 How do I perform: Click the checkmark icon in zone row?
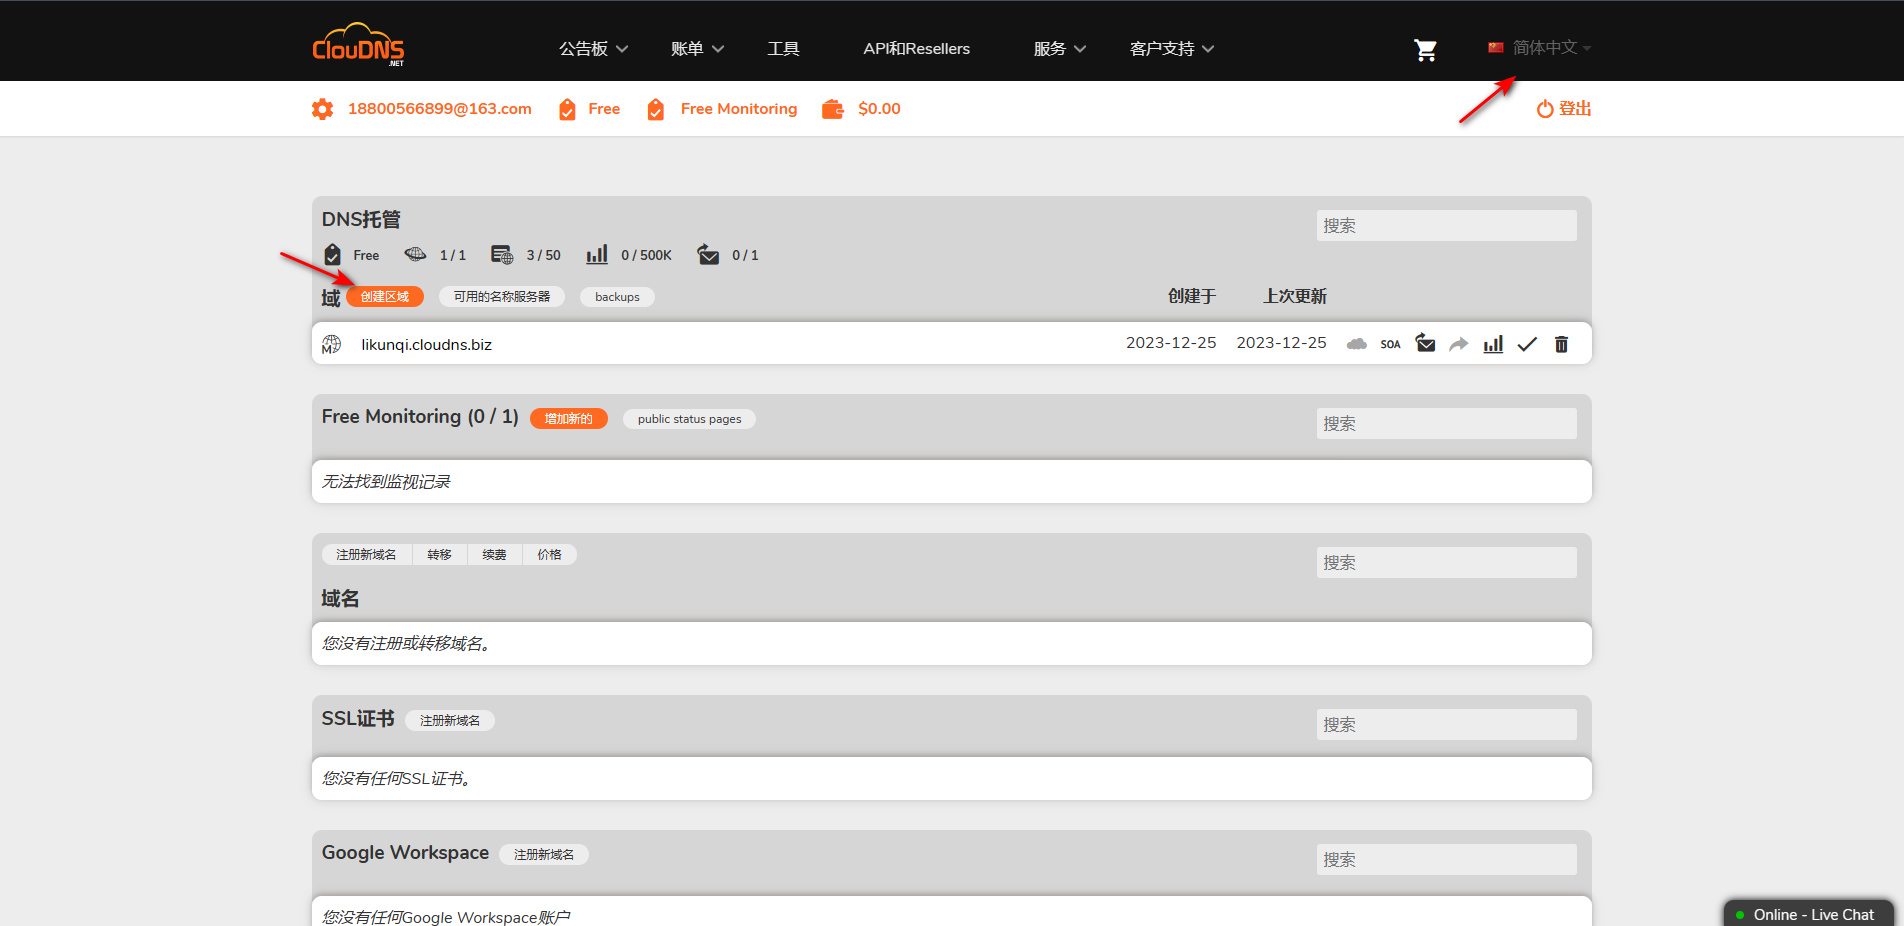tap(1527, 344)
